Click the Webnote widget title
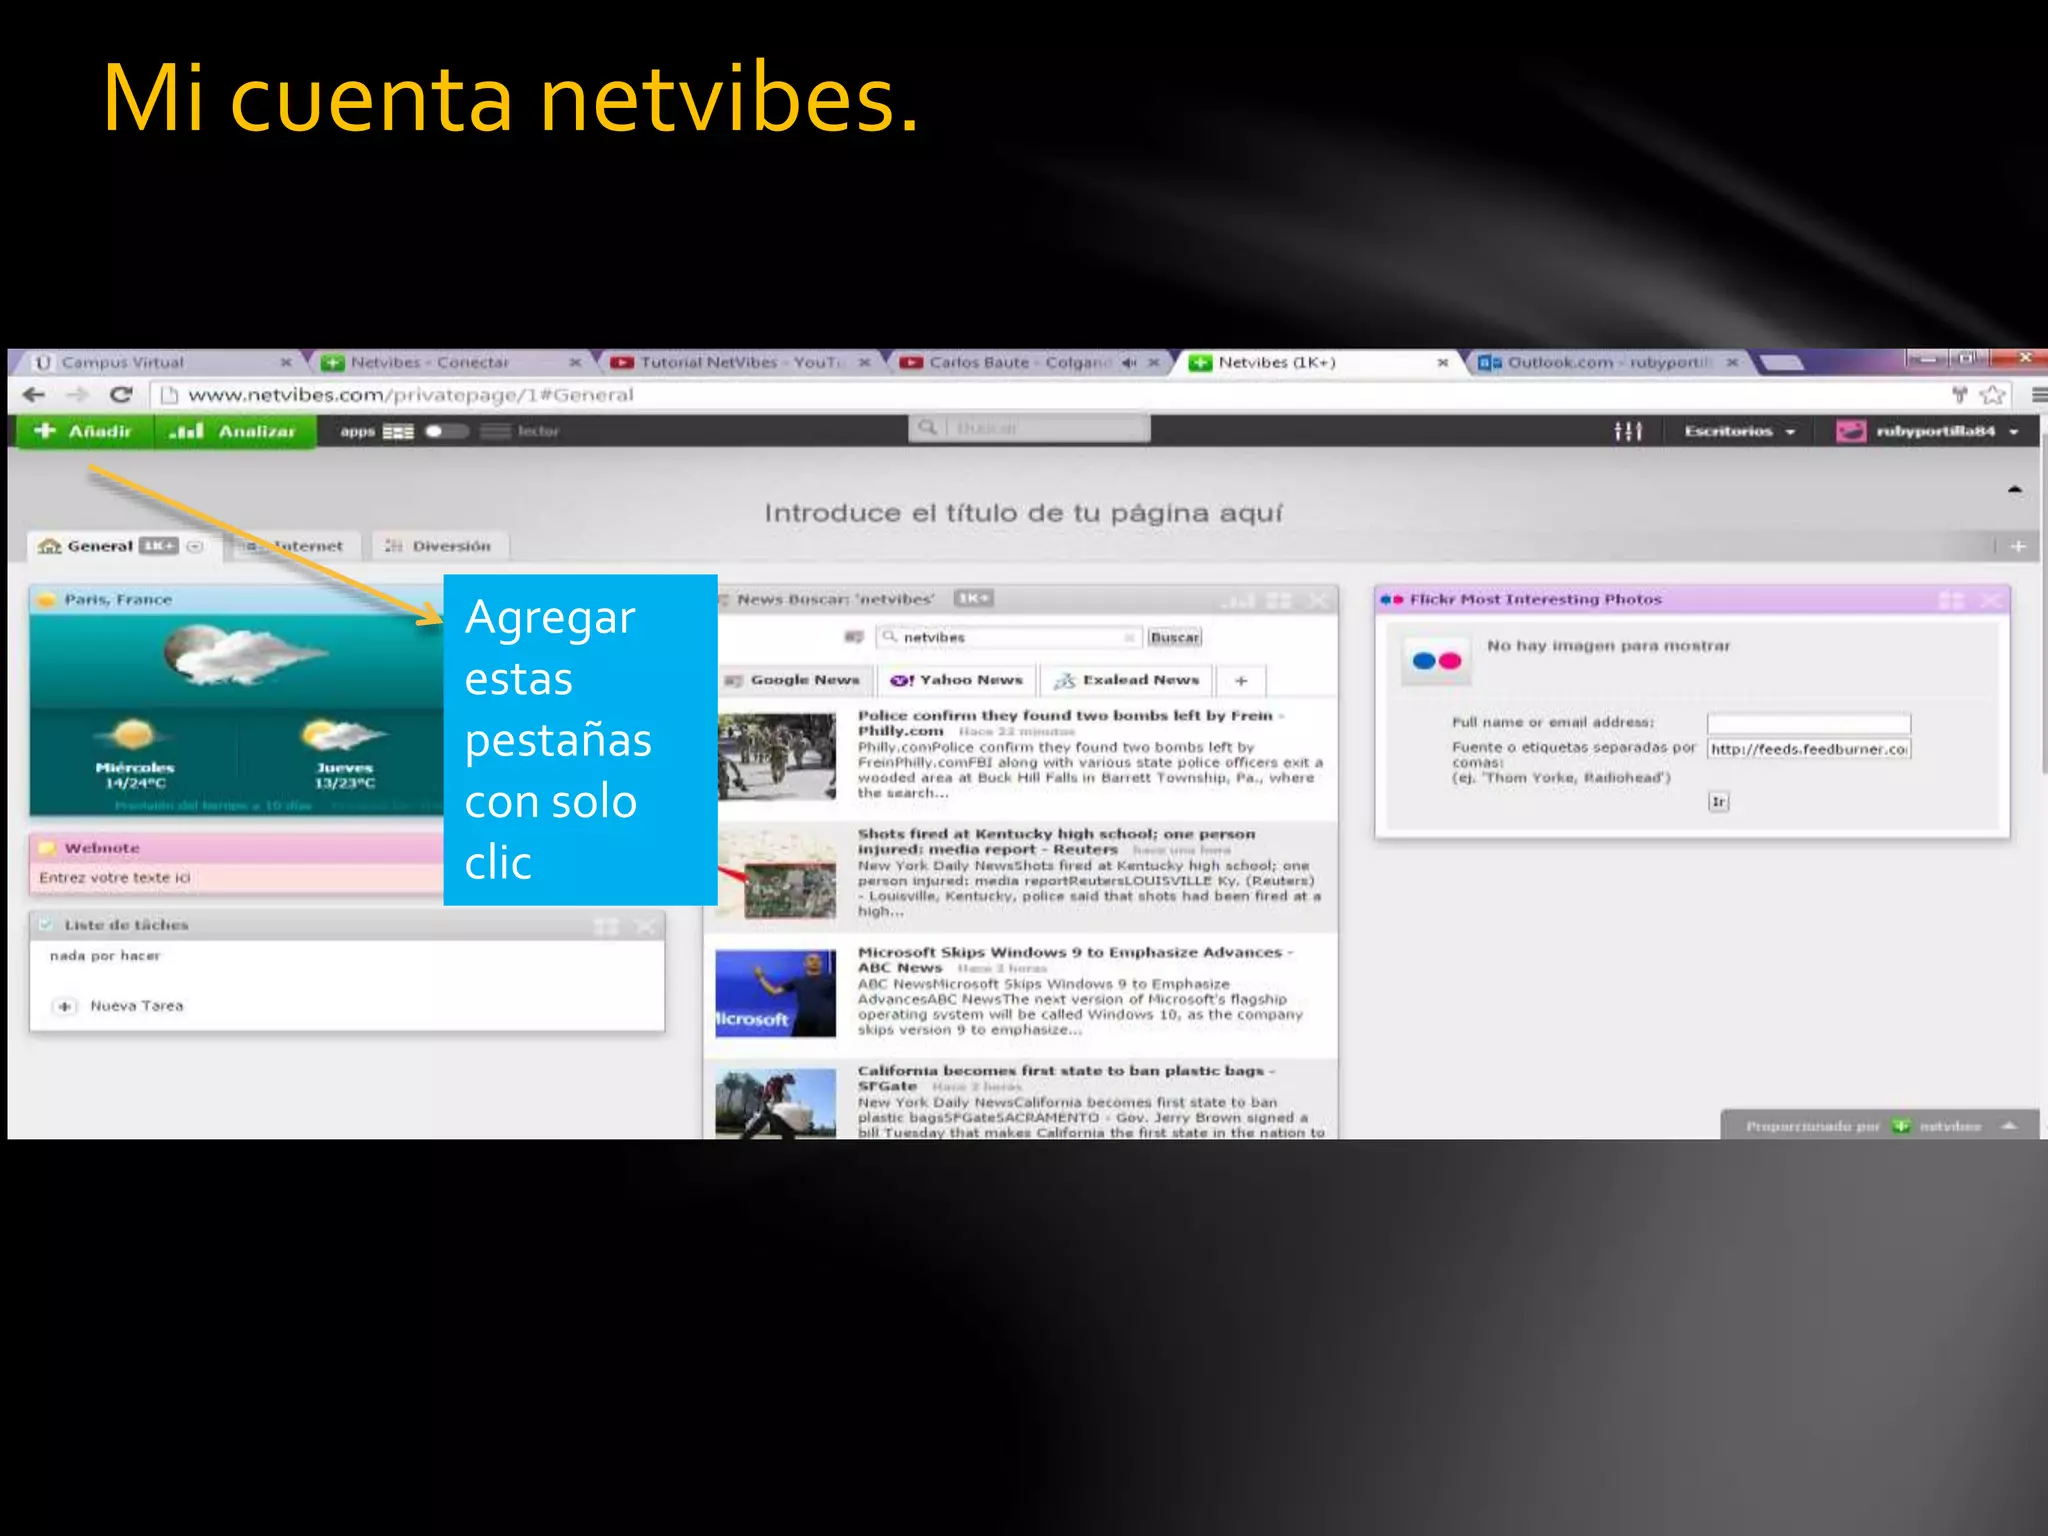2048x1536 pixels. pyautogui.click(x=102, y=848)
